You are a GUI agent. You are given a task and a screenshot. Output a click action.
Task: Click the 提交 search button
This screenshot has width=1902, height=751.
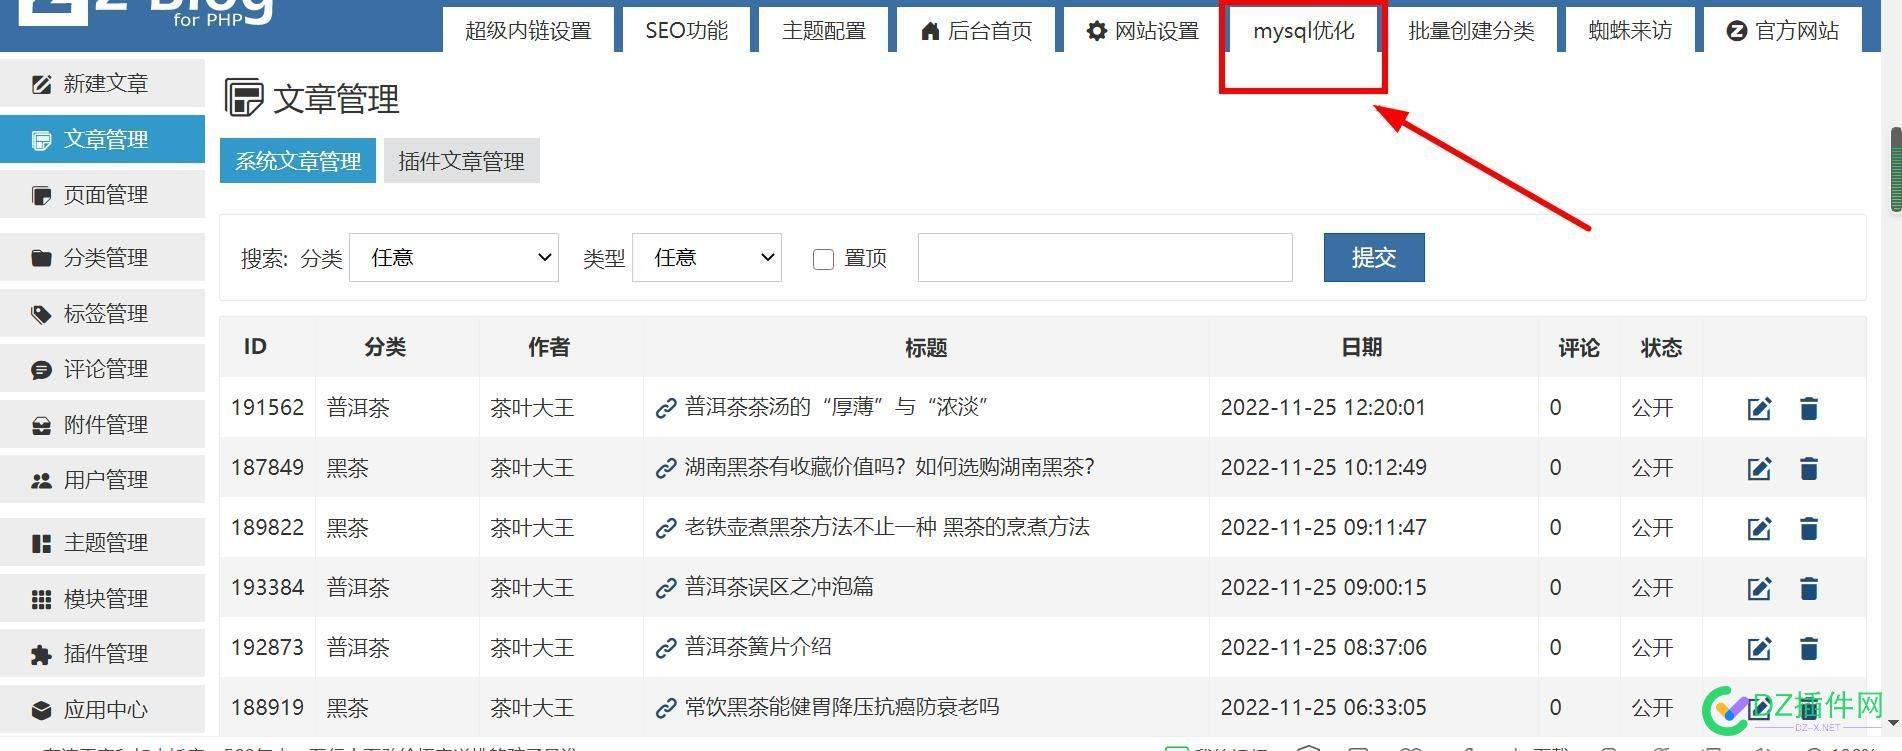1374,258
